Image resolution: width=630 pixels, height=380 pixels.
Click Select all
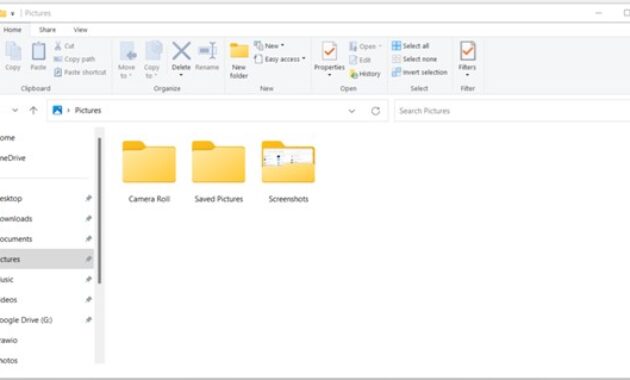point(411,46)
